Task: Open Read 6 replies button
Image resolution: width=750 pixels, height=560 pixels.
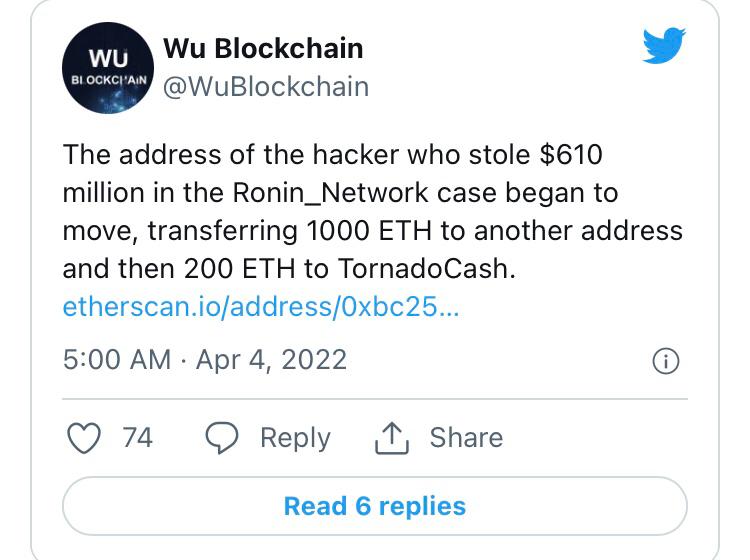Action: 375,506
